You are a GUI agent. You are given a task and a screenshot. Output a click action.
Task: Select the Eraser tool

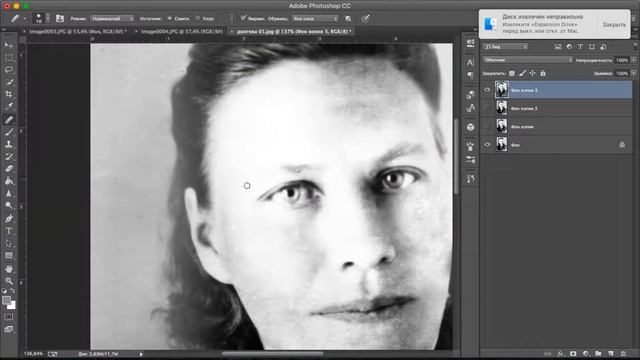(x=9, y=169)
